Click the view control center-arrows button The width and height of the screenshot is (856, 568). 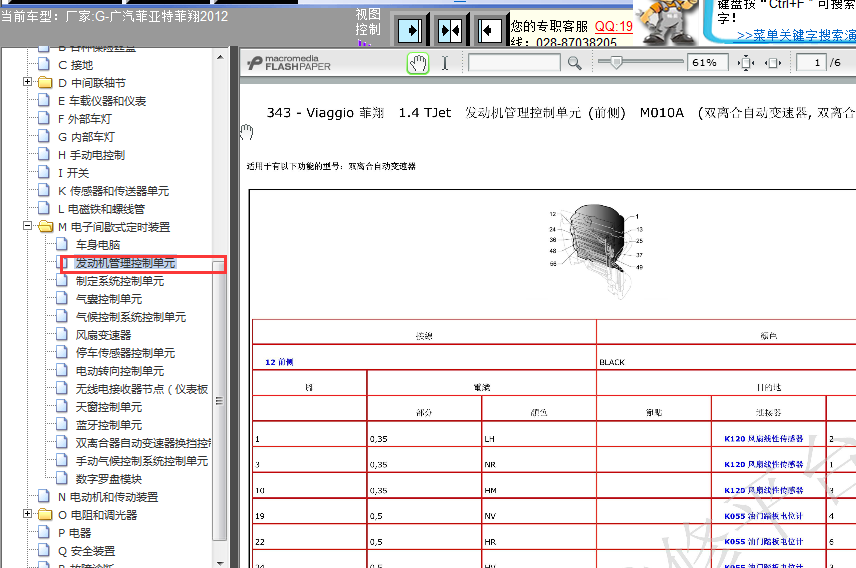pos(450,31)
